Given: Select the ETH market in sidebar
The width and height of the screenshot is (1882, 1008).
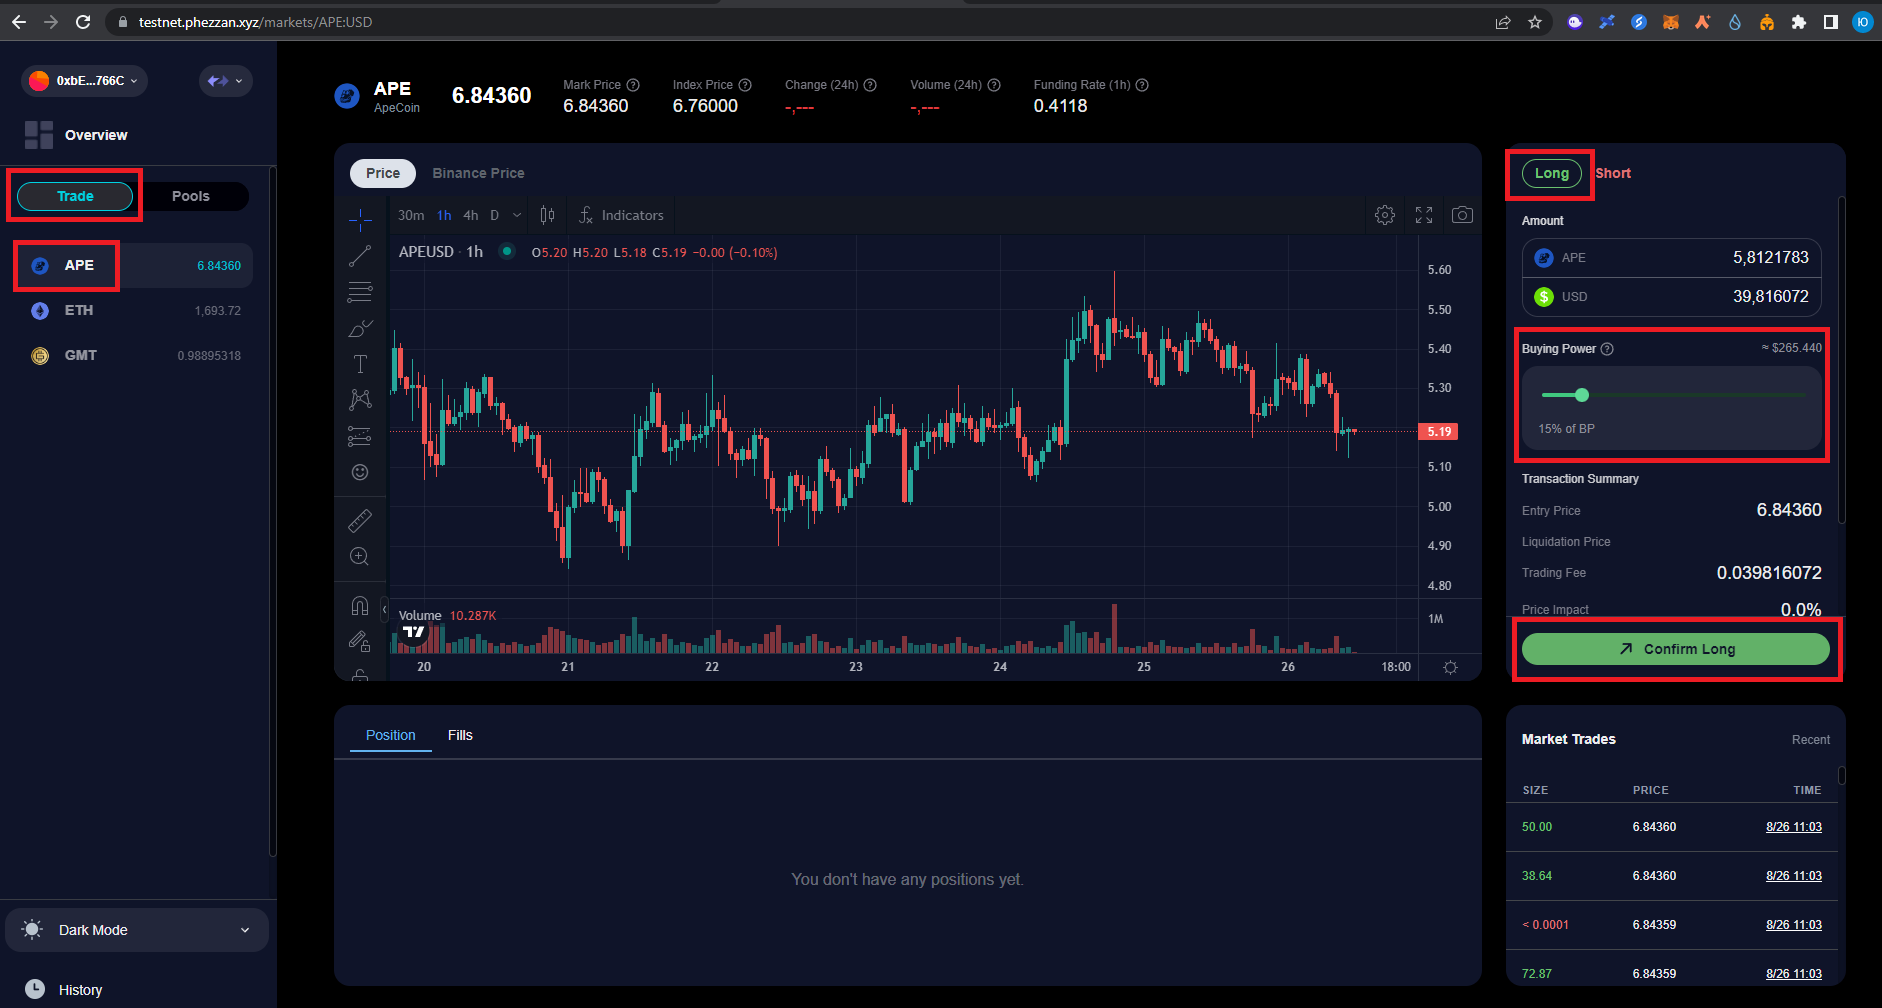Looking at the screenshot, I should coord(135,310).
